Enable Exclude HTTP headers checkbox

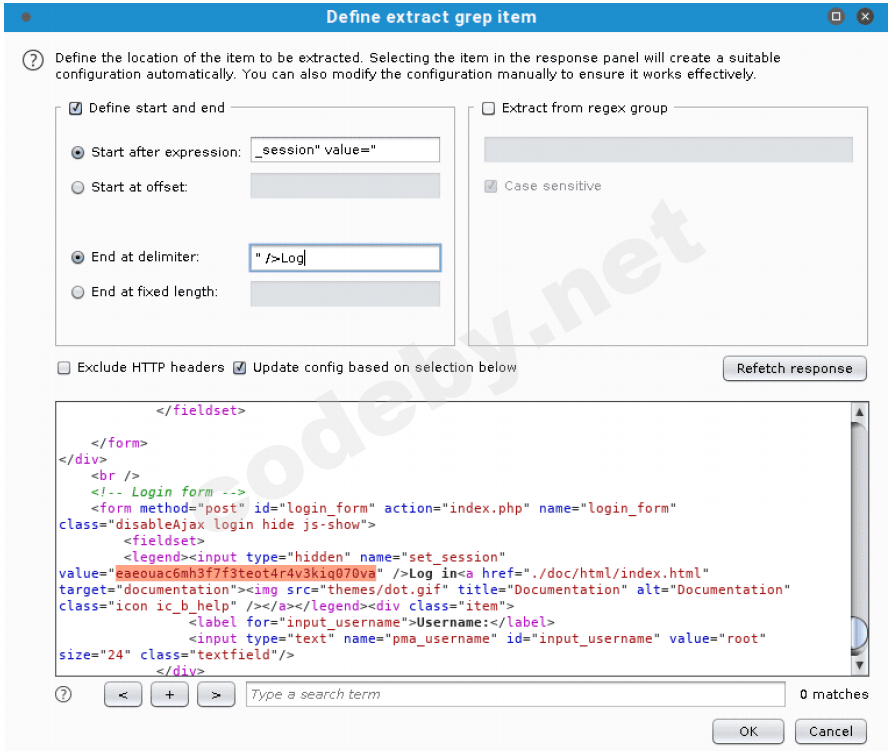coord(64,368)
